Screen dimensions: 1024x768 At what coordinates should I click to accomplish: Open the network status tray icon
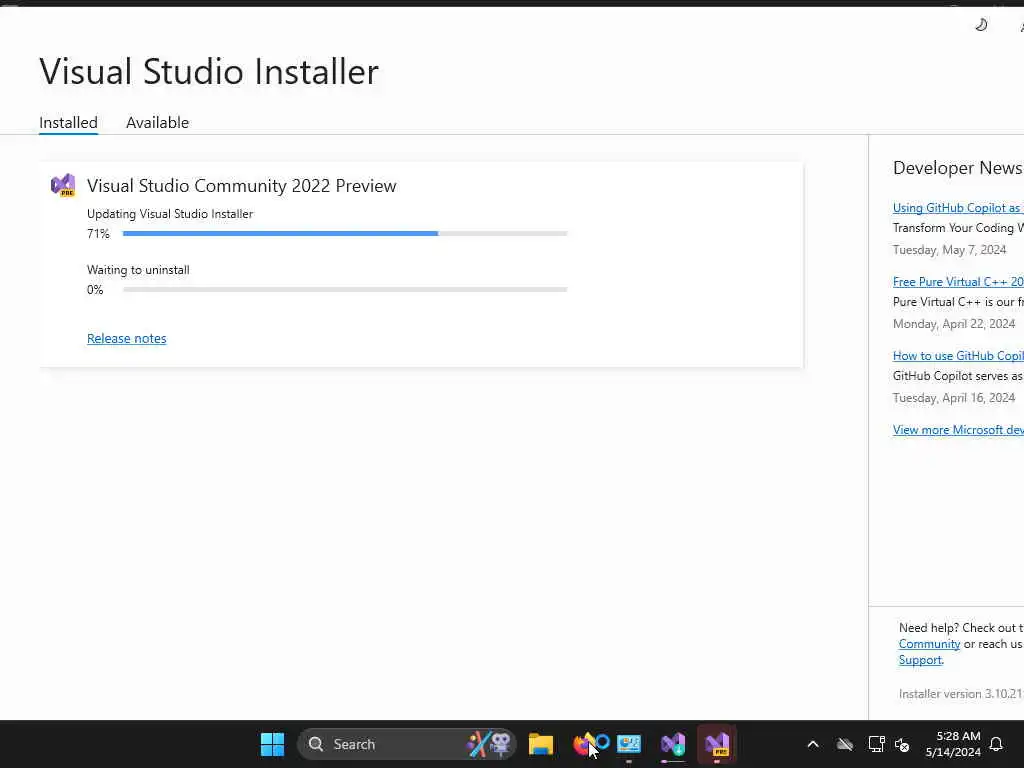point(876,744)
